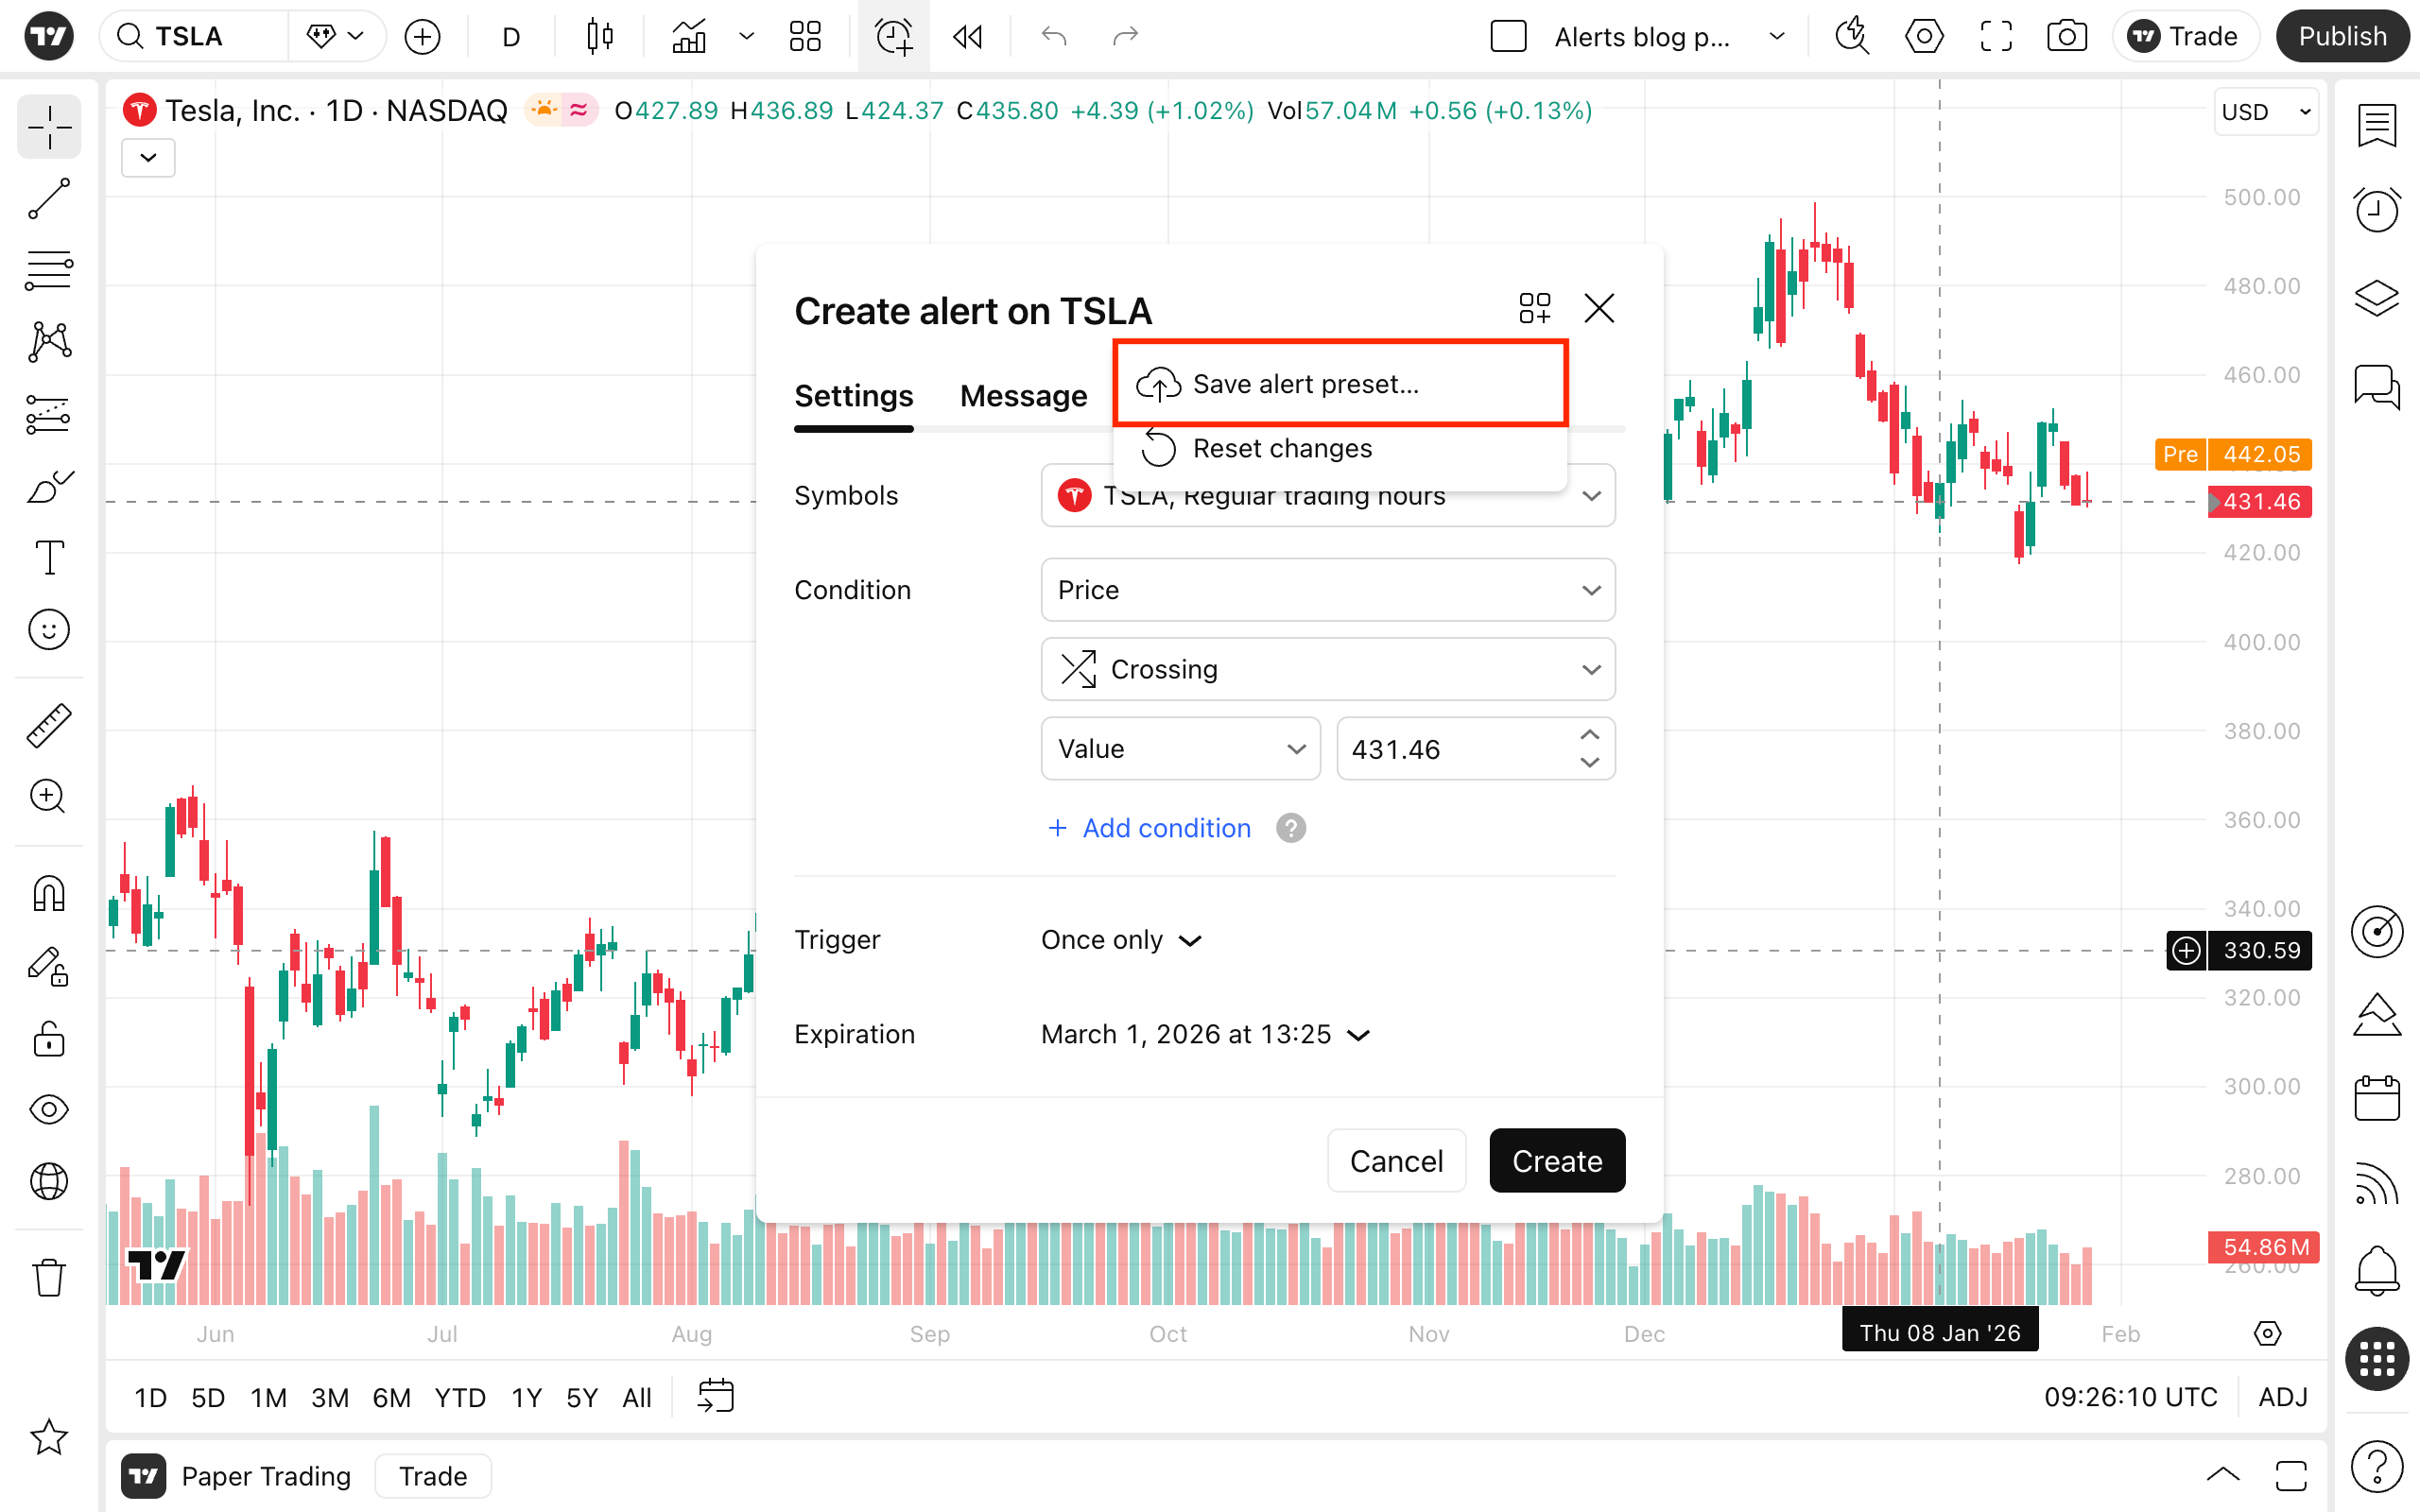
Task: Open the indicators chart icon
Action: tap(689, 37)
